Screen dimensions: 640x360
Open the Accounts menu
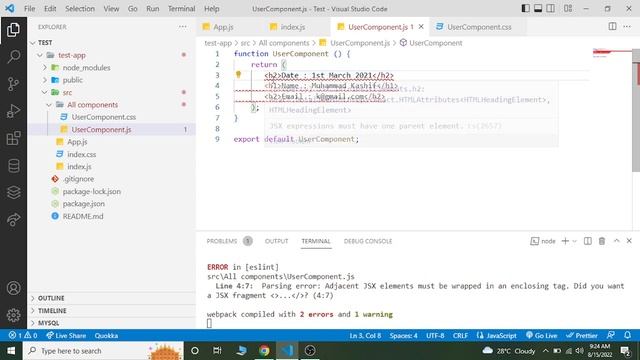point(13,288)
